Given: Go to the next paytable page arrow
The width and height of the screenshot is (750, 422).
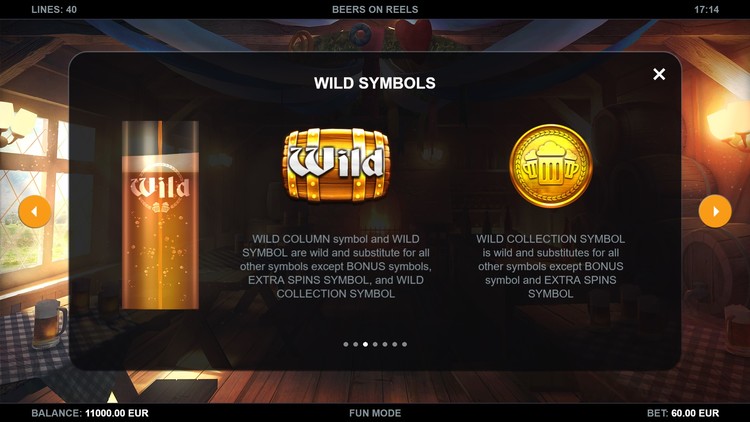Looking at the screenshot, I should pyautogui.click(x=715, y=211).
